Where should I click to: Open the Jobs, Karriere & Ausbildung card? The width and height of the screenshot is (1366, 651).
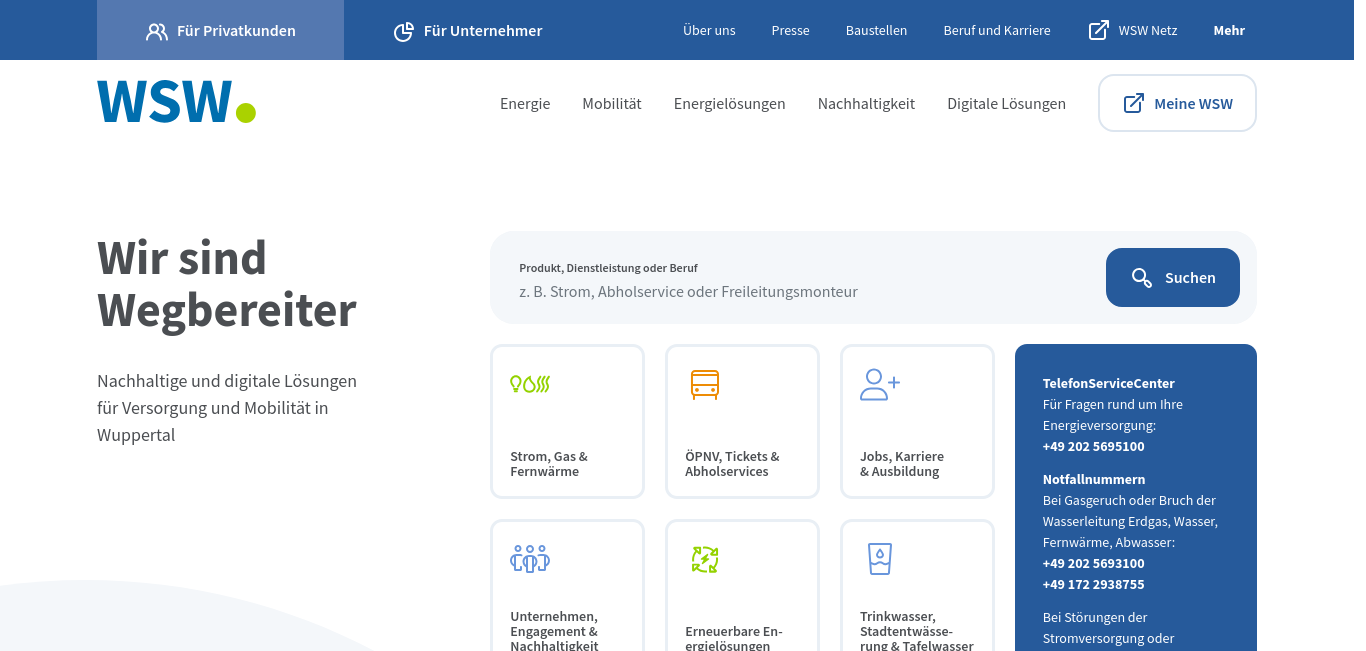[917, 421]
